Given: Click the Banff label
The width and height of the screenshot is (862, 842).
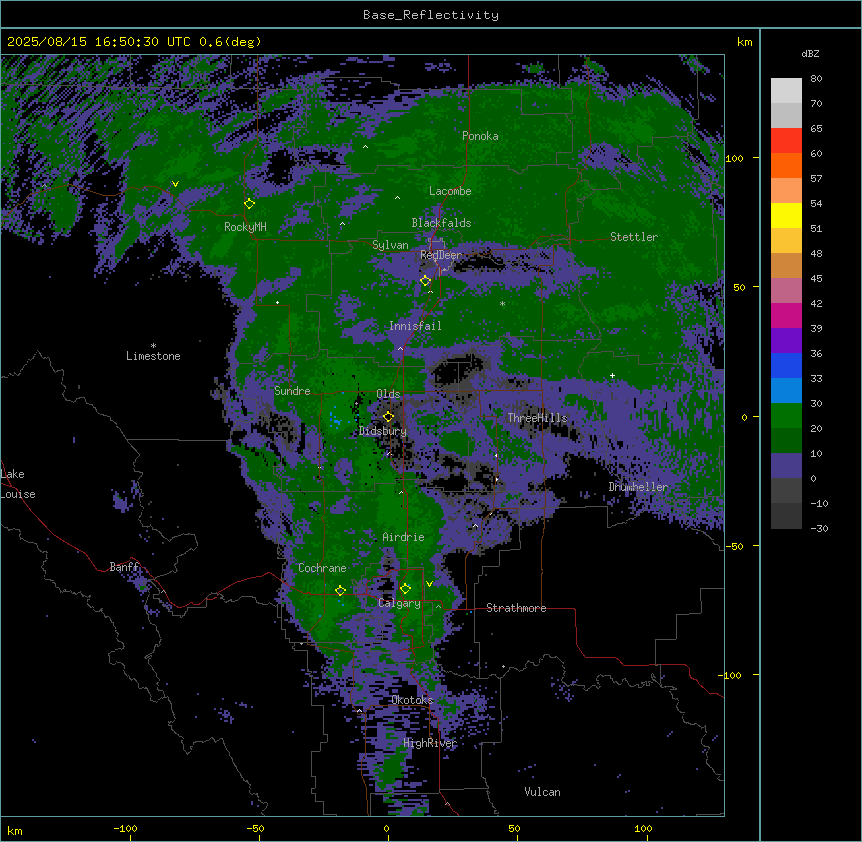Looking at the screenshot, I should [124, 567].
